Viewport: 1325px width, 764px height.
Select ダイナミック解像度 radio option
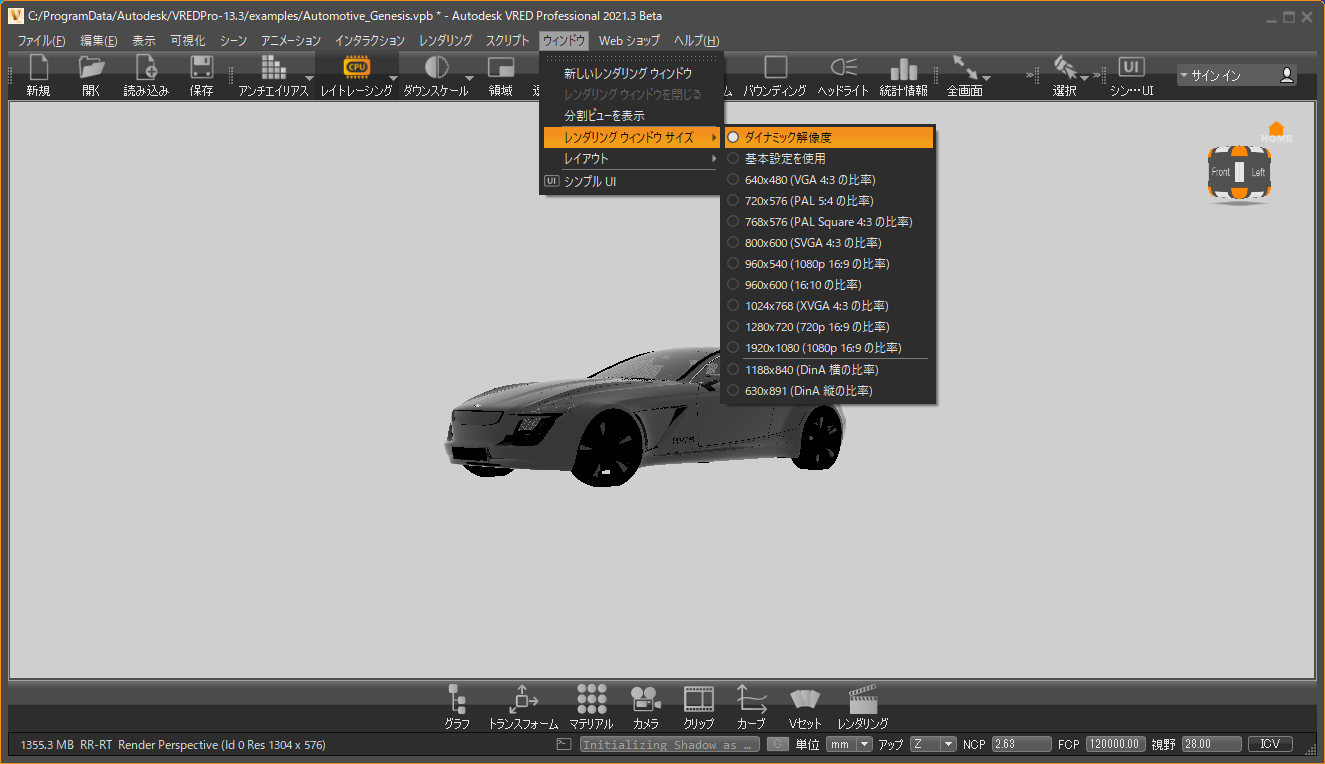(x=828, y=137)
